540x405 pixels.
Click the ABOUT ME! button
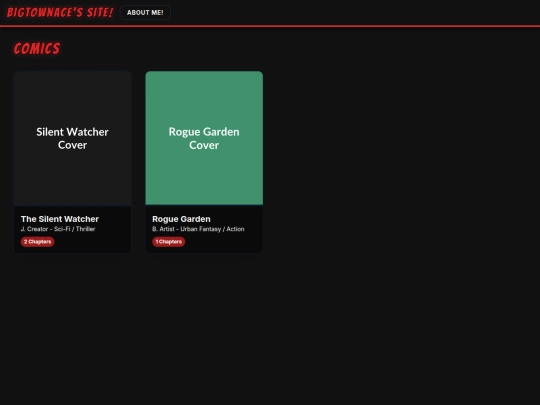[x=145, y=13]
